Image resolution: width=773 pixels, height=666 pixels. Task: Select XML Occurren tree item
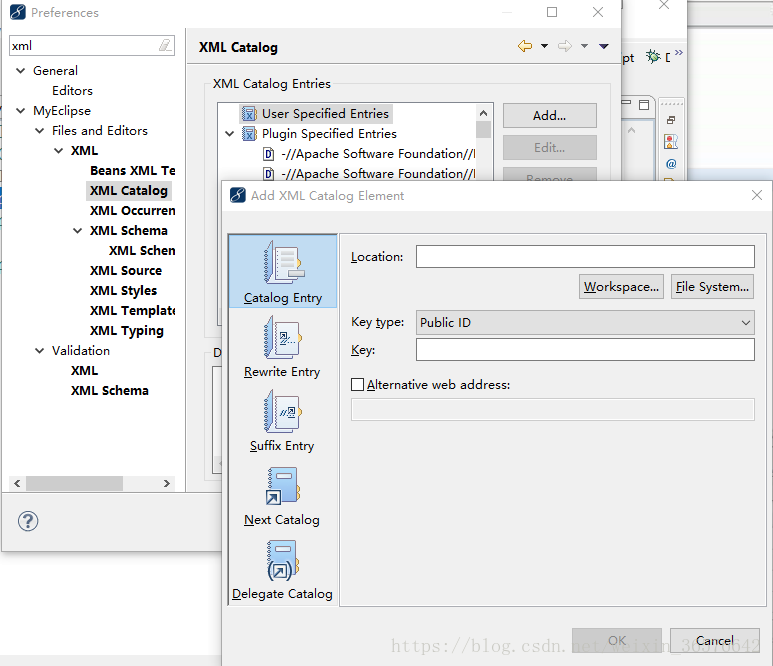coord(133,210)
